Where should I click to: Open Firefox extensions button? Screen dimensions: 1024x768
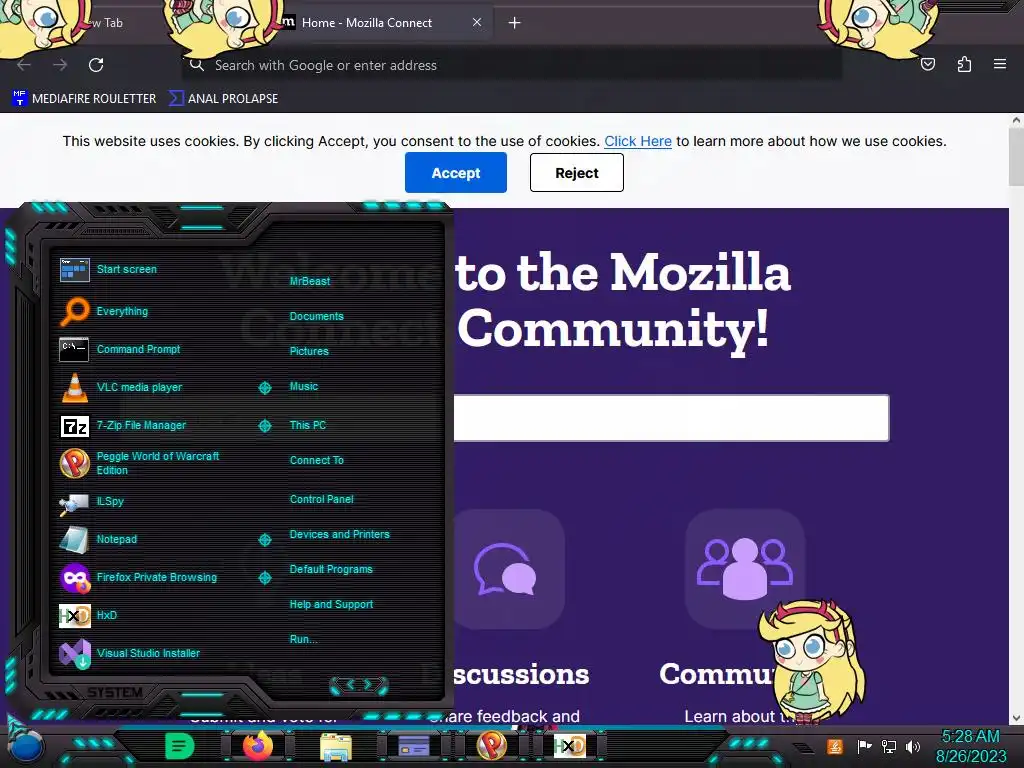click(964, 64)
